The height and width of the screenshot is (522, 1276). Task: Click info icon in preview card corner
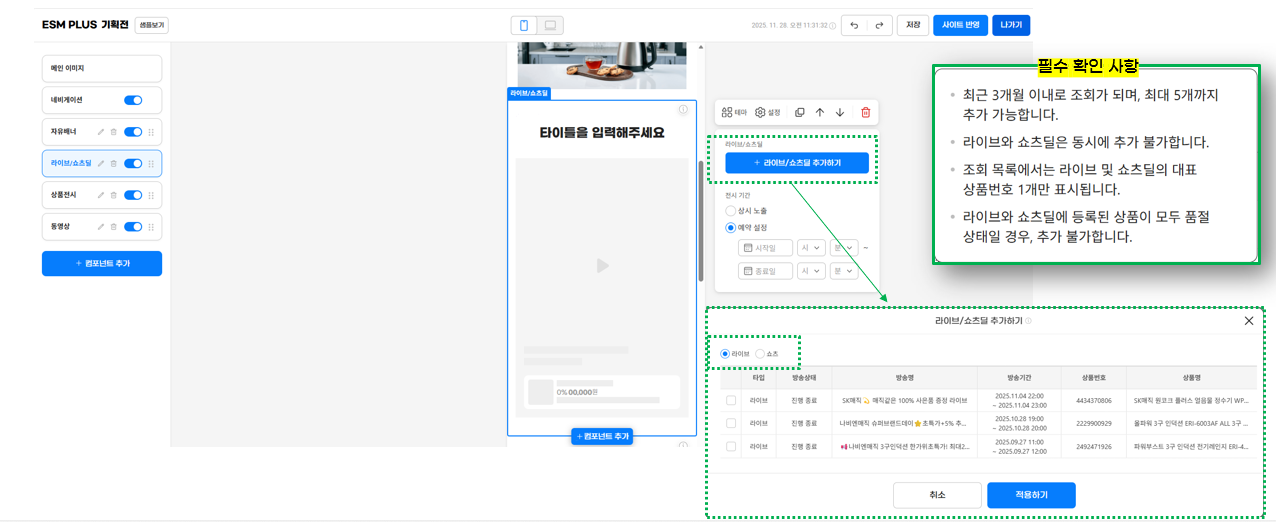pos(683,110)
